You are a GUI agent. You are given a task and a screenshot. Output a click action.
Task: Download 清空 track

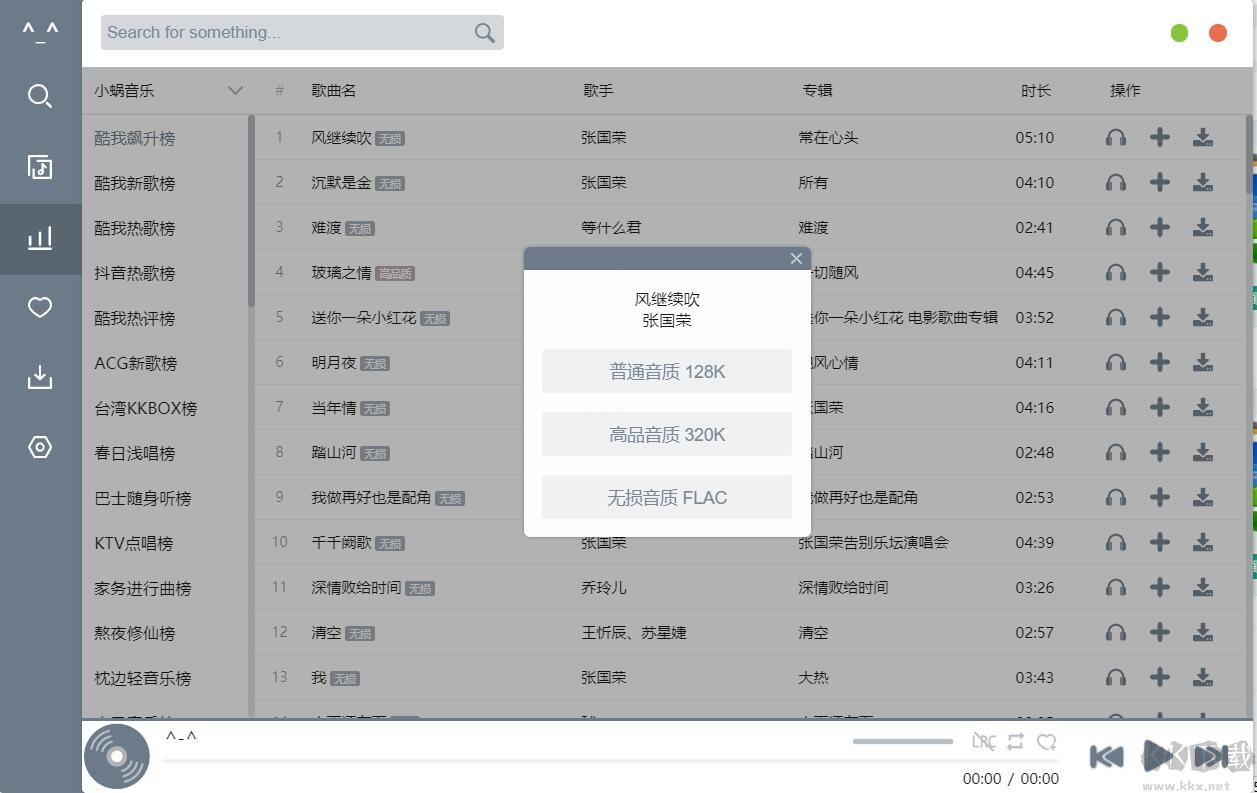[x=1203, y=633]
